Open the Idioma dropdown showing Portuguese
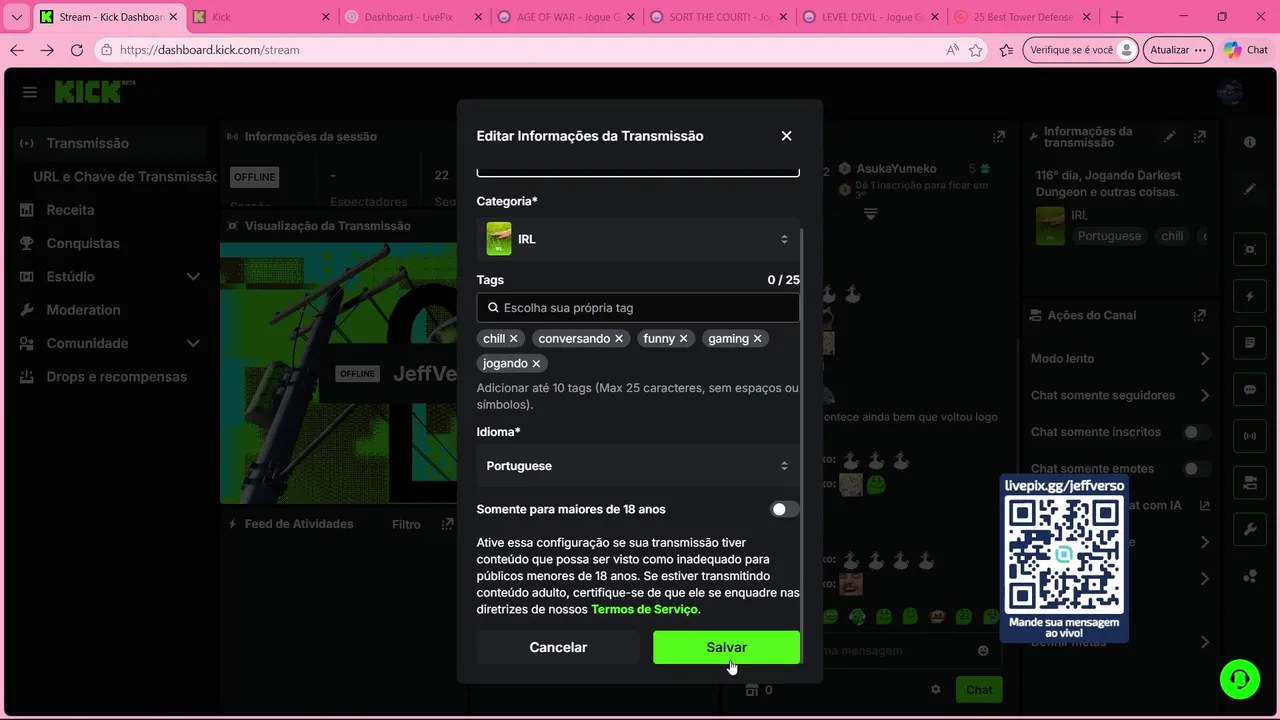This screenshot has width=1280, height=720. click(638, 466)
